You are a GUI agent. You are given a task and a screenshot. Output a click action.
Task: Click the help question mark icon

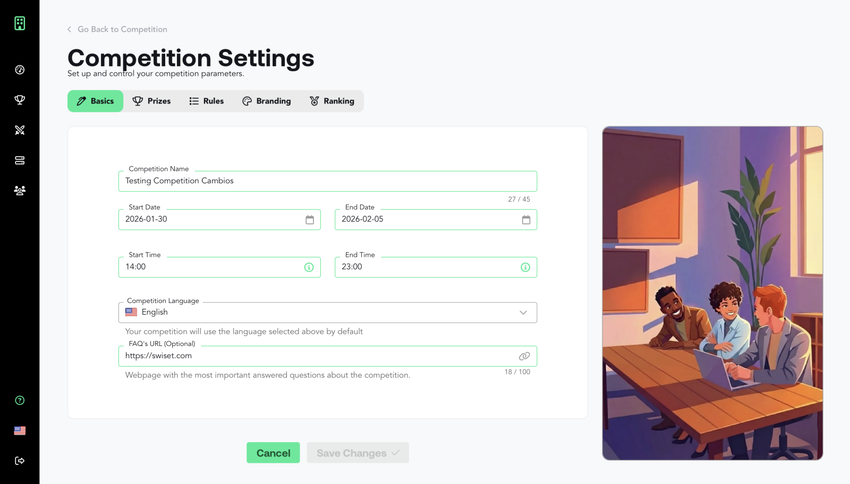point(20,400)
